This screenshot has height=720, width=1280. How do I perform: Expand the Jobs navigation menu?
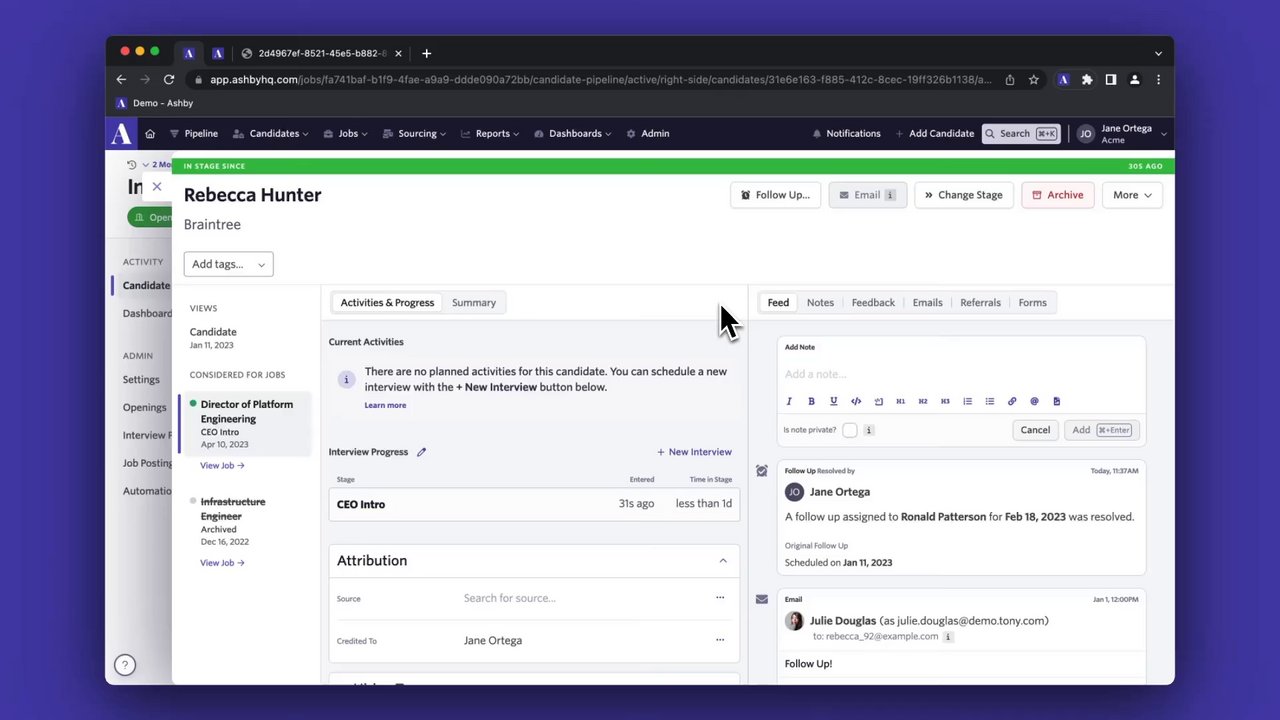coord(346,133)
